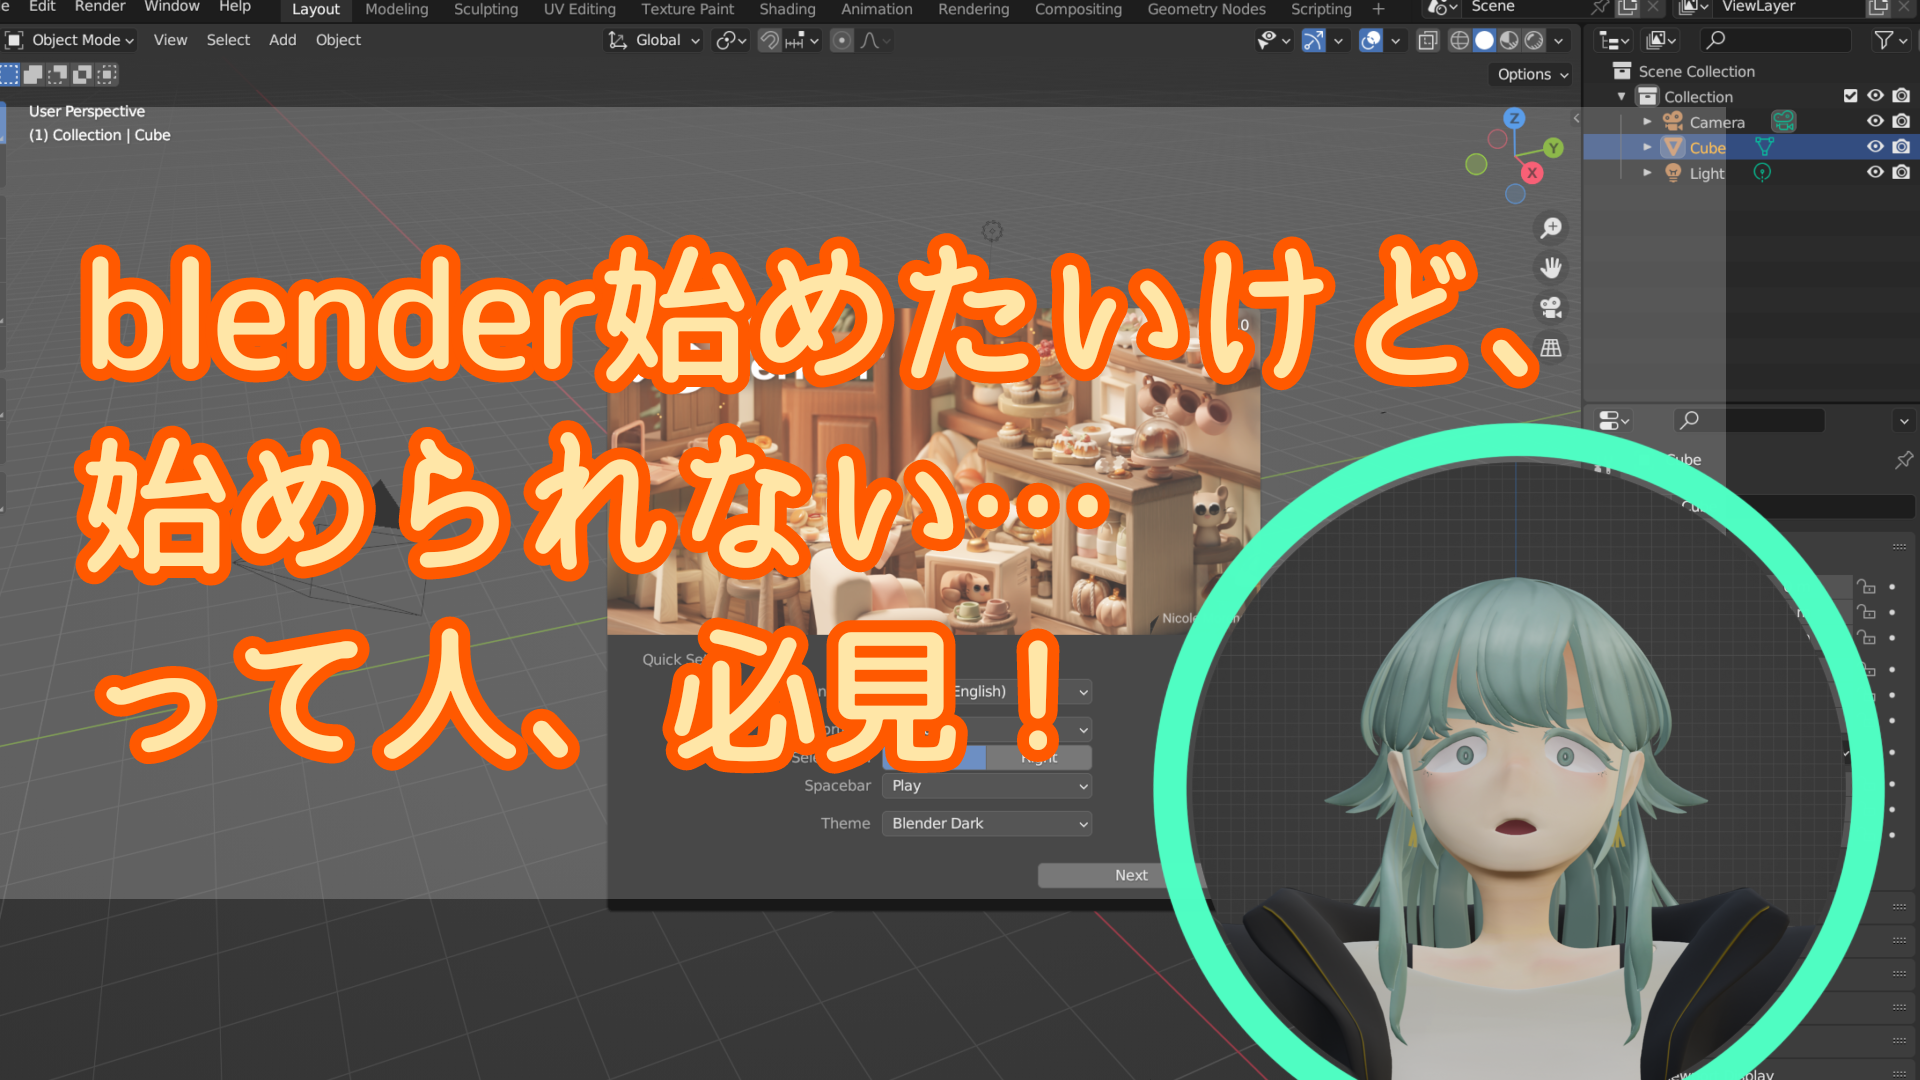Hide the Camera object with eye icon

[x=1875, y=121]
